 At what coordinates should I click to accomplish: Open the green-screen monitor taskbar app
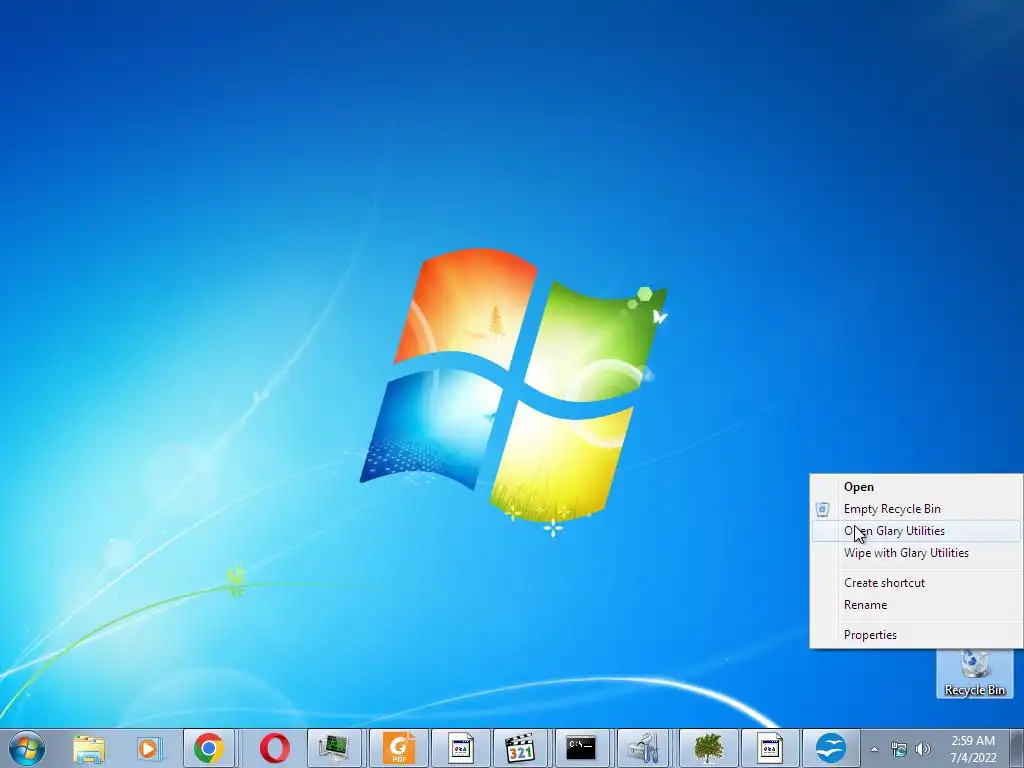click(x=334, y=748)
